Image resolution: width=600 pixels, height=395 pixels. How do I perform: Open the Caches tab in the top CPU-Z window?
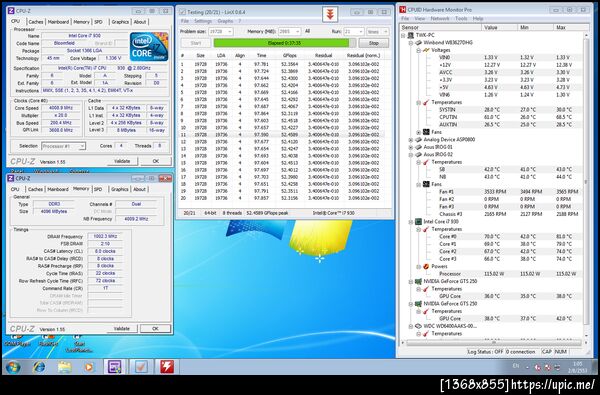pyautogui.click(x=36, y=22)
